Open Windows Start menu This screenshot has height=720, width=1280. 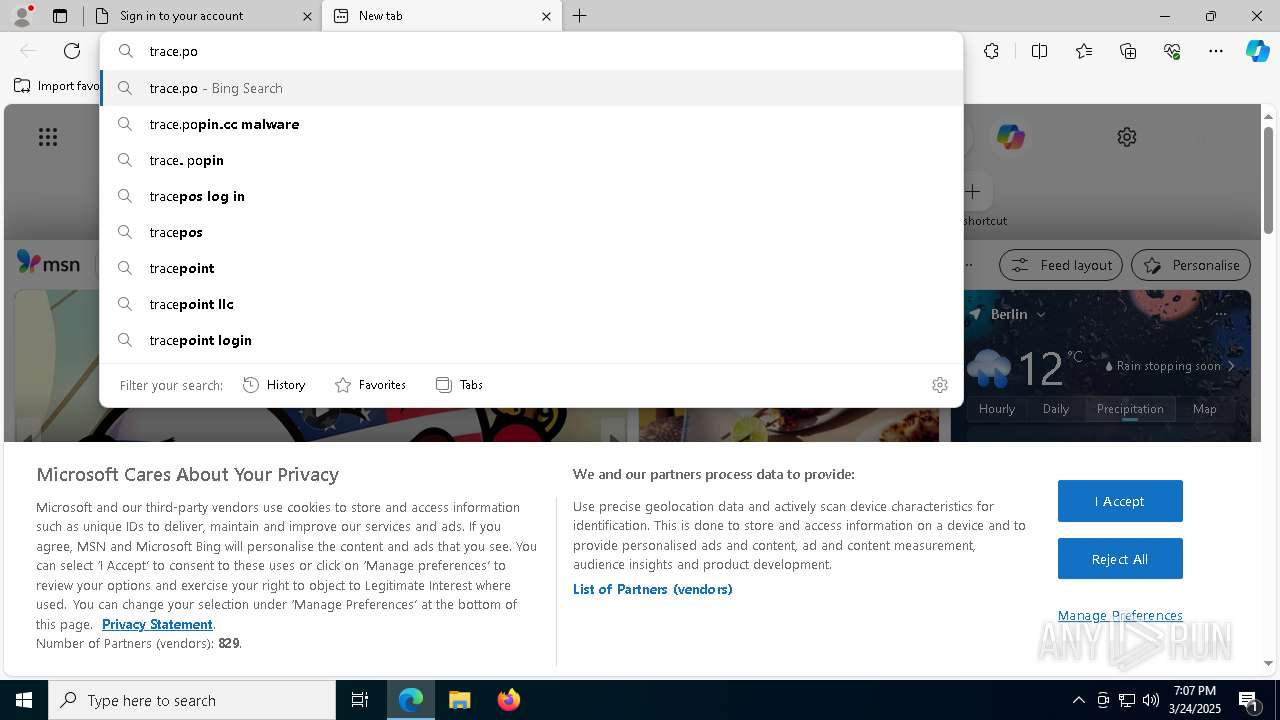[x=24, y=700]
